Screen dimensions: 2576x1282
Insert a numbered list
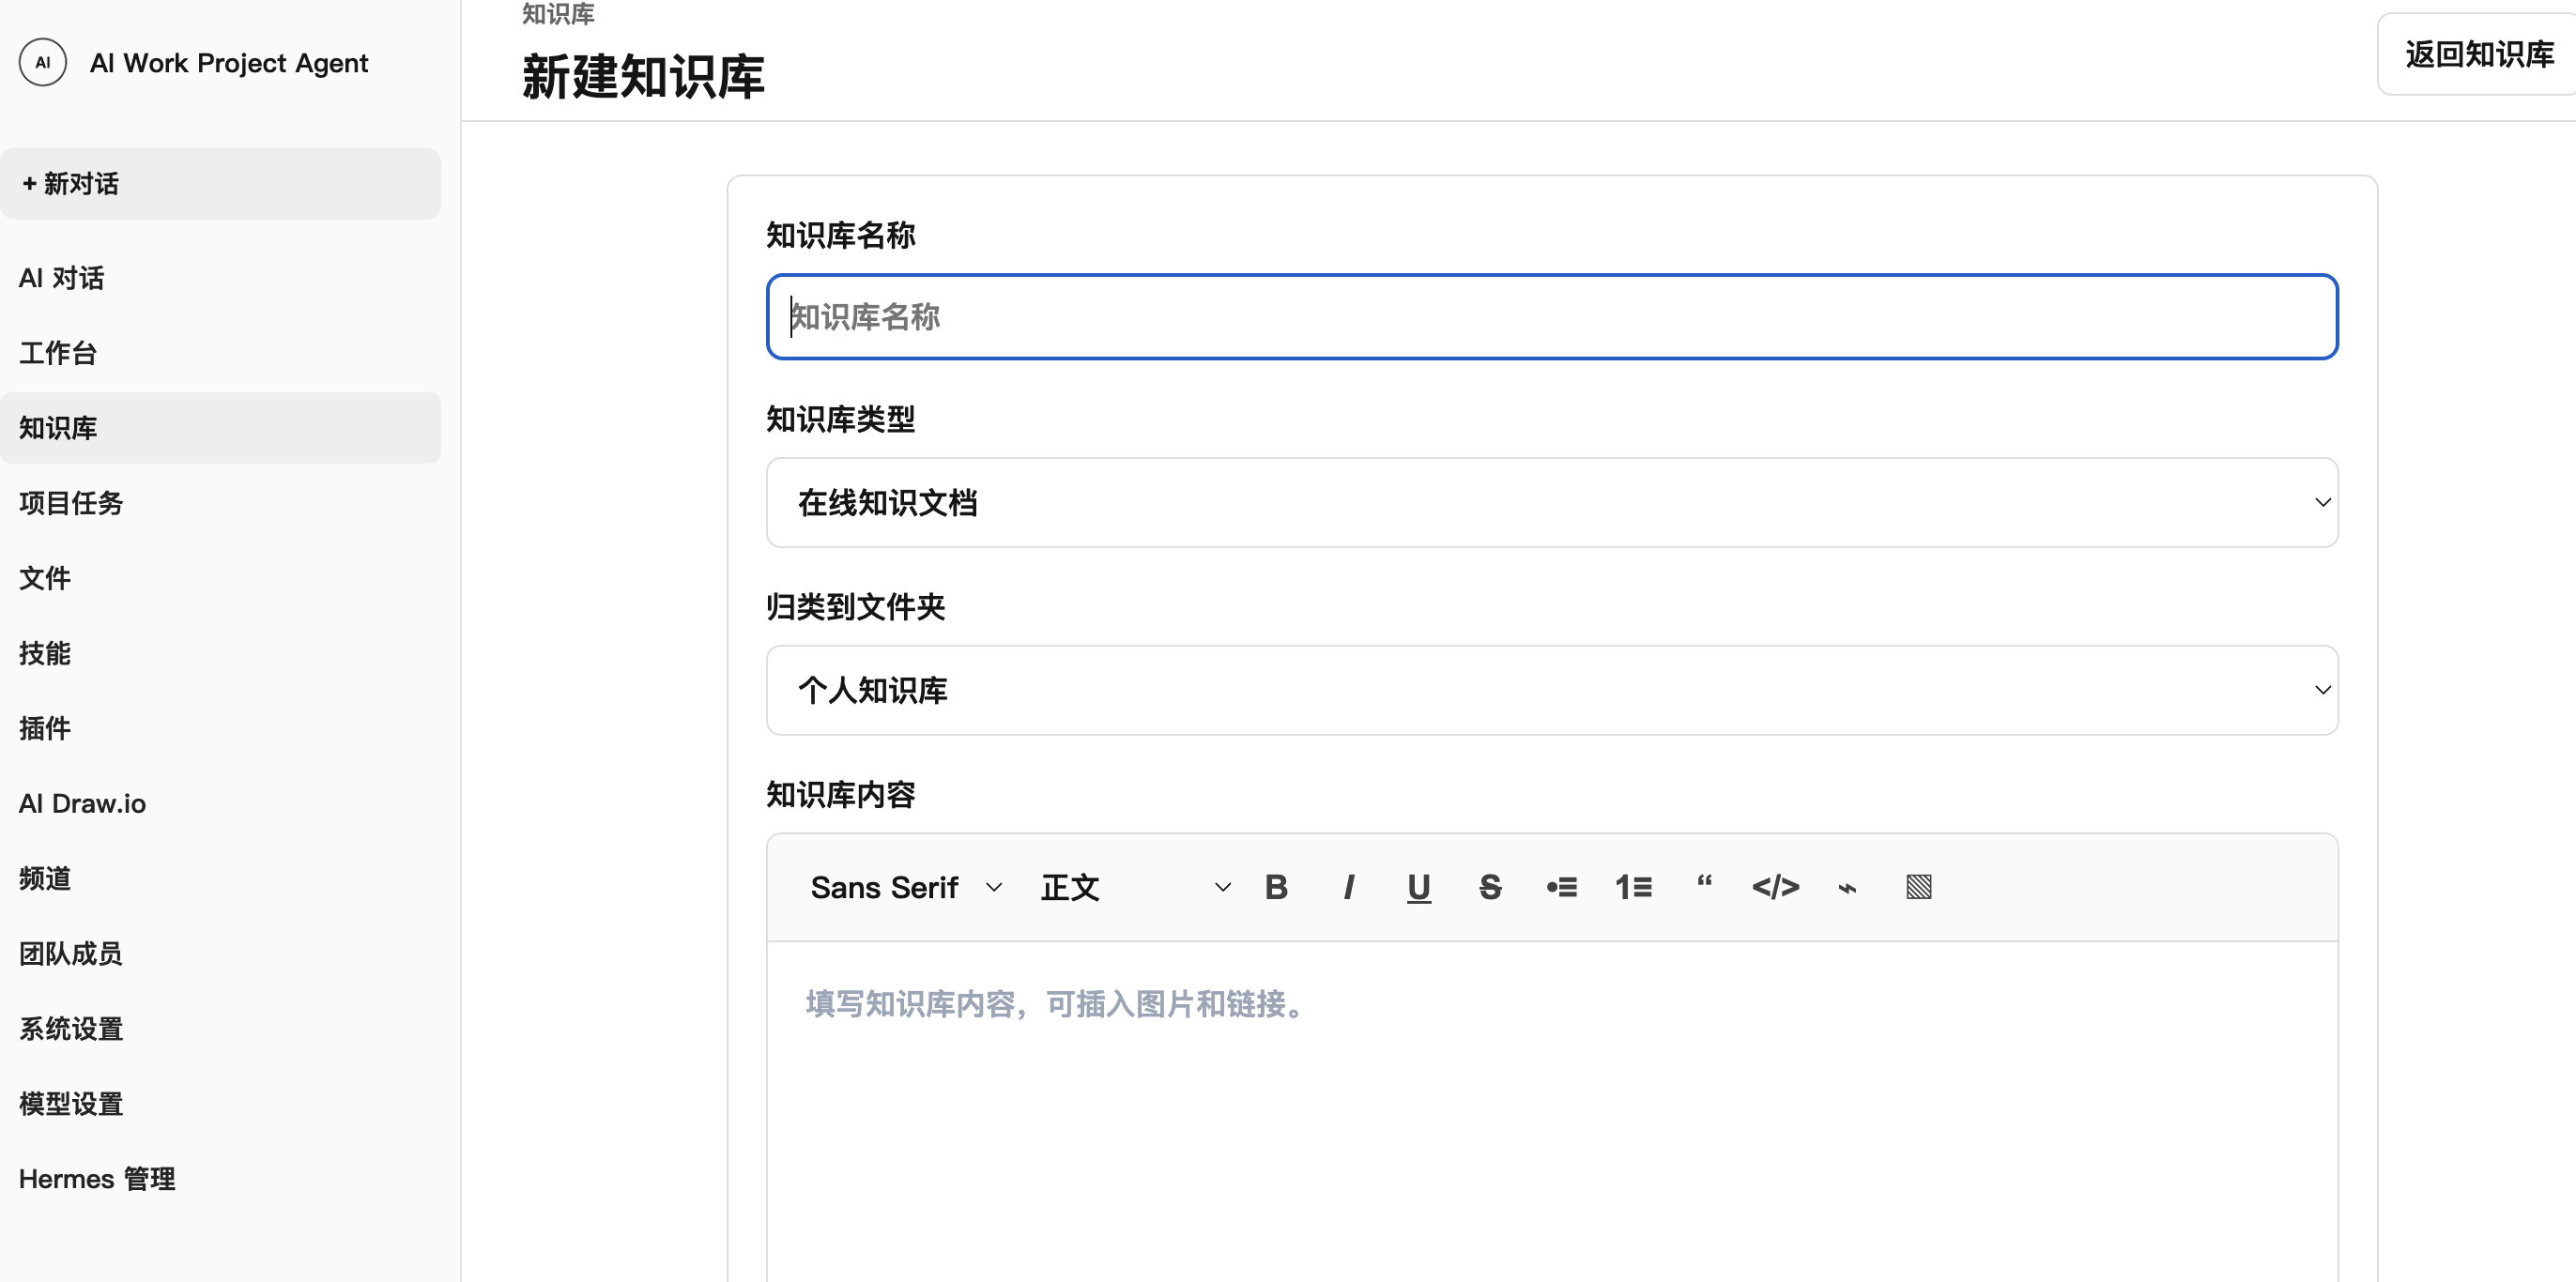(x=1633, y=887)
